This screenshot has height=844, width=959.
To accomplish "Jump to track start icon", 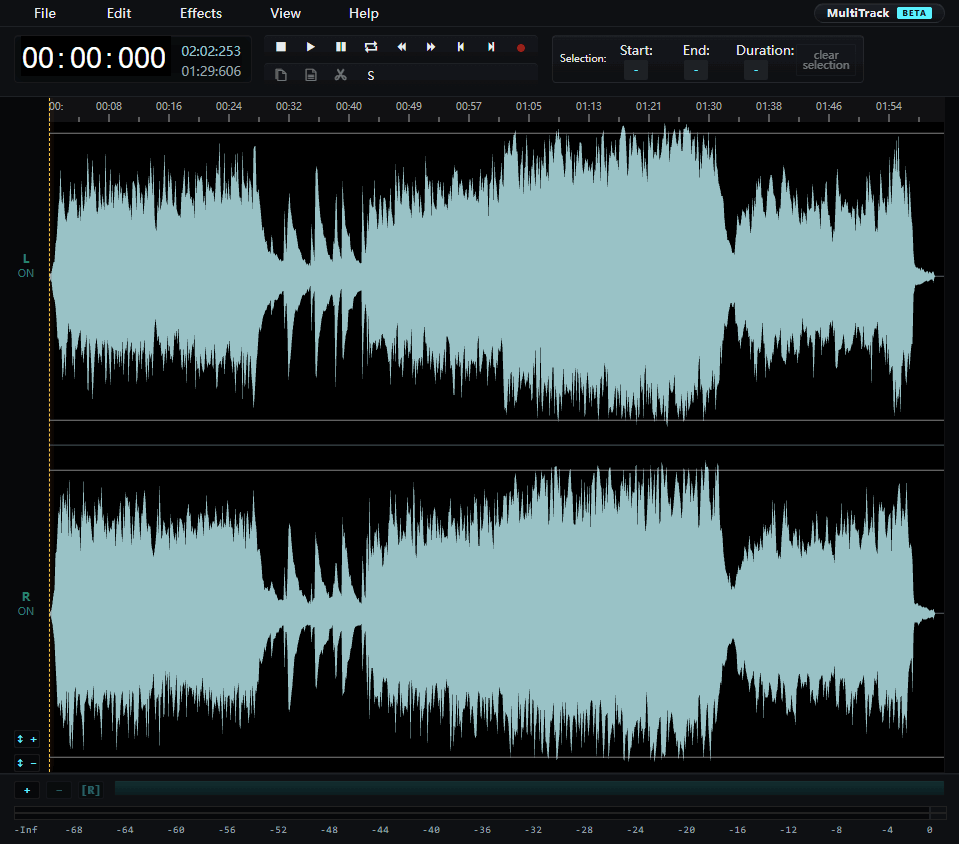I will (x=461, y=47).
